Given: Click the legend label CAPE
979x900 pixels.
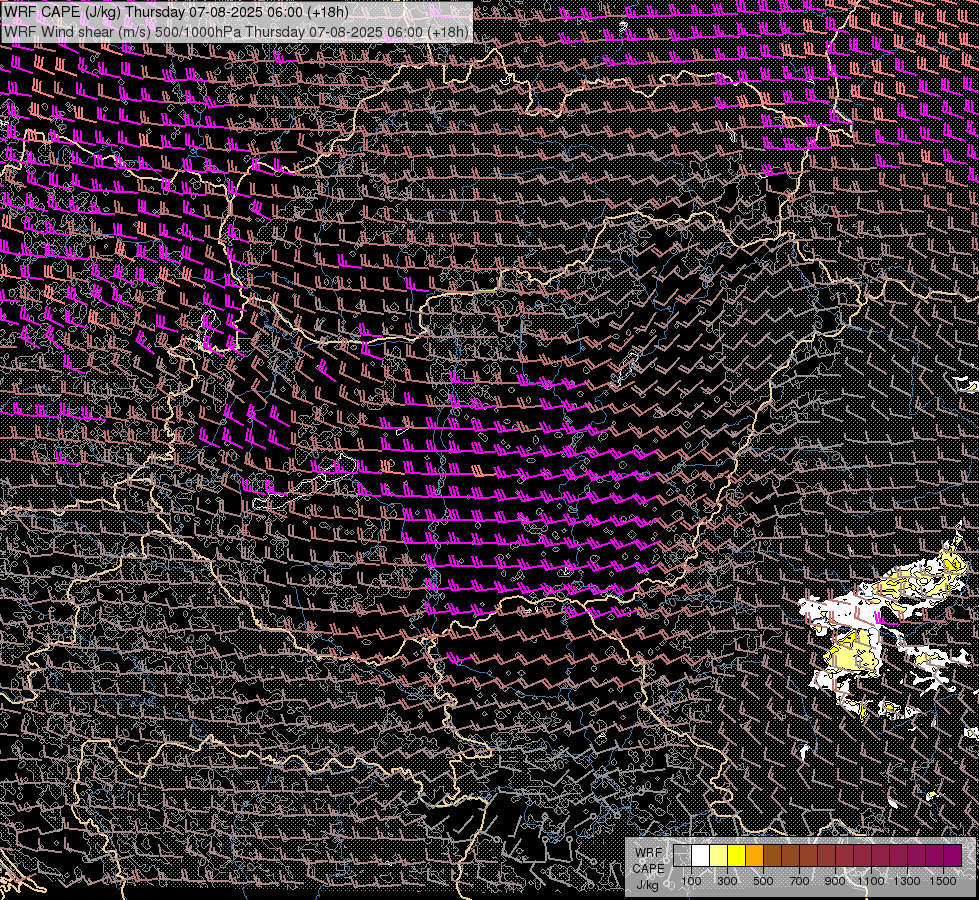Looking at the screenshot, I should coord(648,869).
